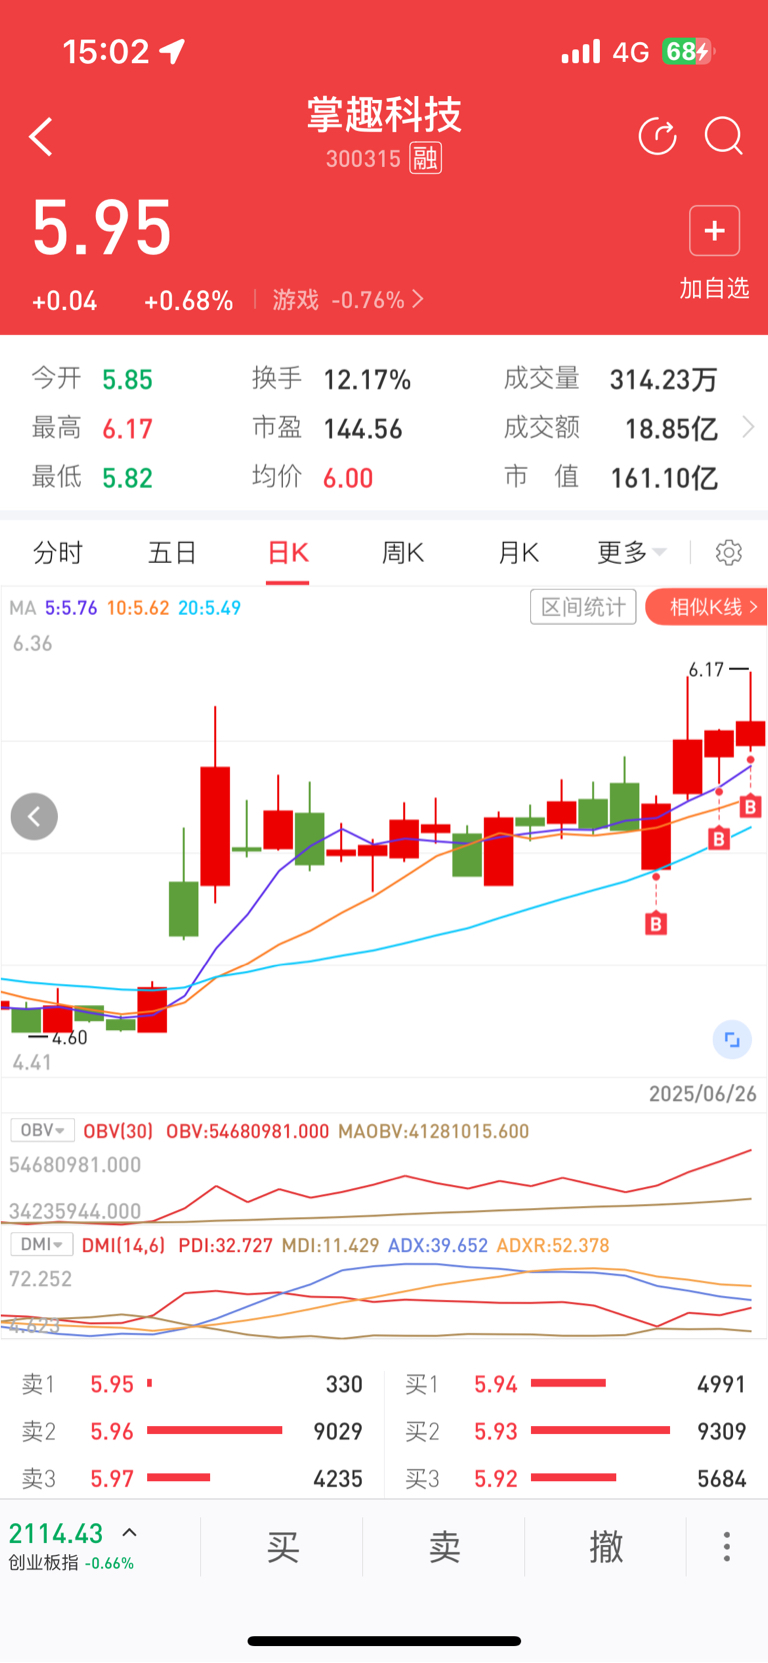The width and height of the screenshot is (768, 1663).
Task: Tap the middle B buy marker
Action: point(719,839)
